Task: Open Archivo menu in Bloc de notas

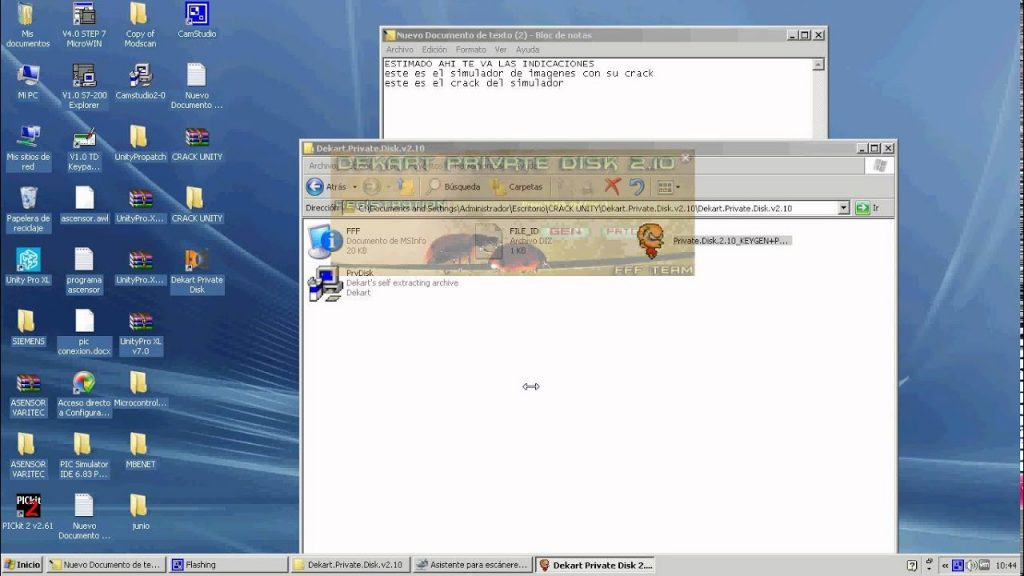Action: (399, 50)
